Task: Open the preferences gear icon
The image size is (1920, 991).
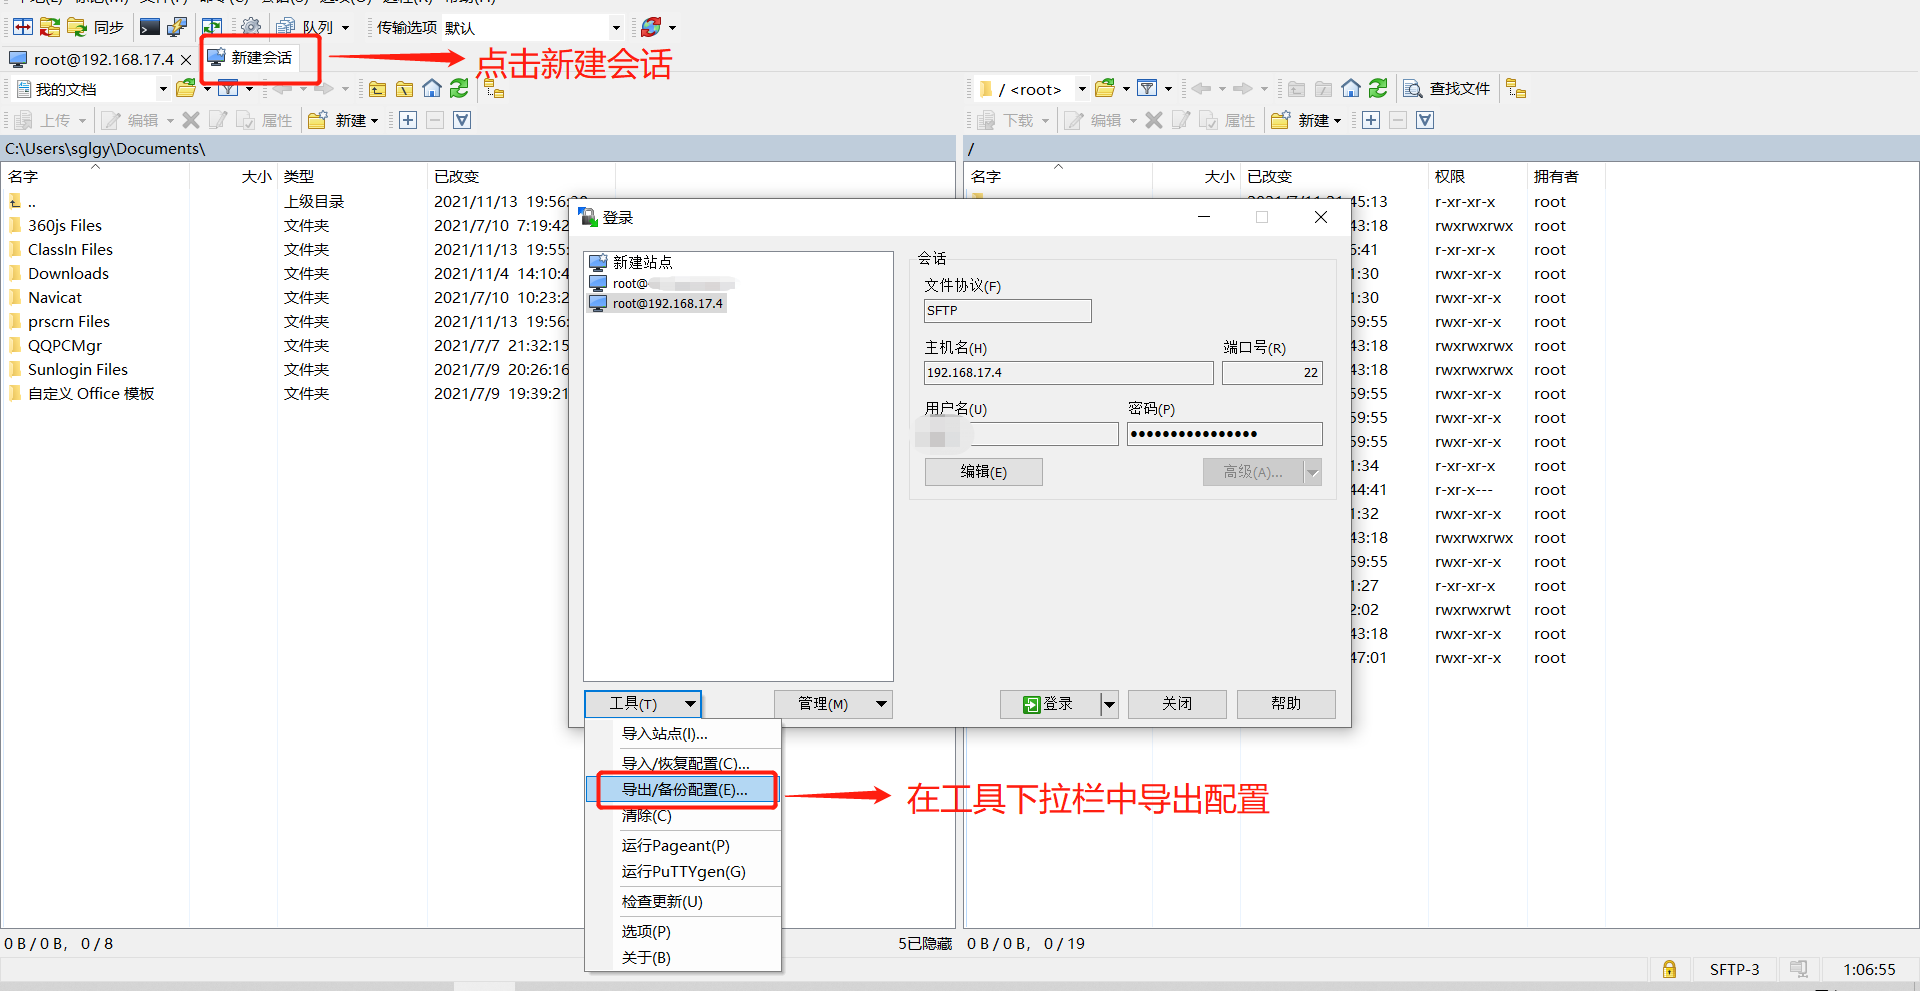Action: [x=250, y=26]
